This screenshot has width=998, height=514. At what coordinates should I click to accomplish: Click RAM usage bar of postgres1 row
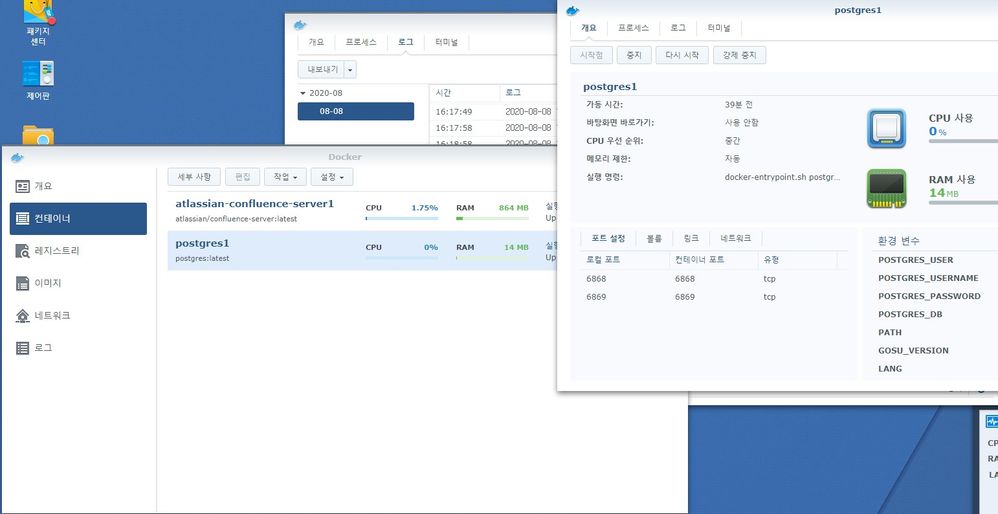[x=492, y=258]
